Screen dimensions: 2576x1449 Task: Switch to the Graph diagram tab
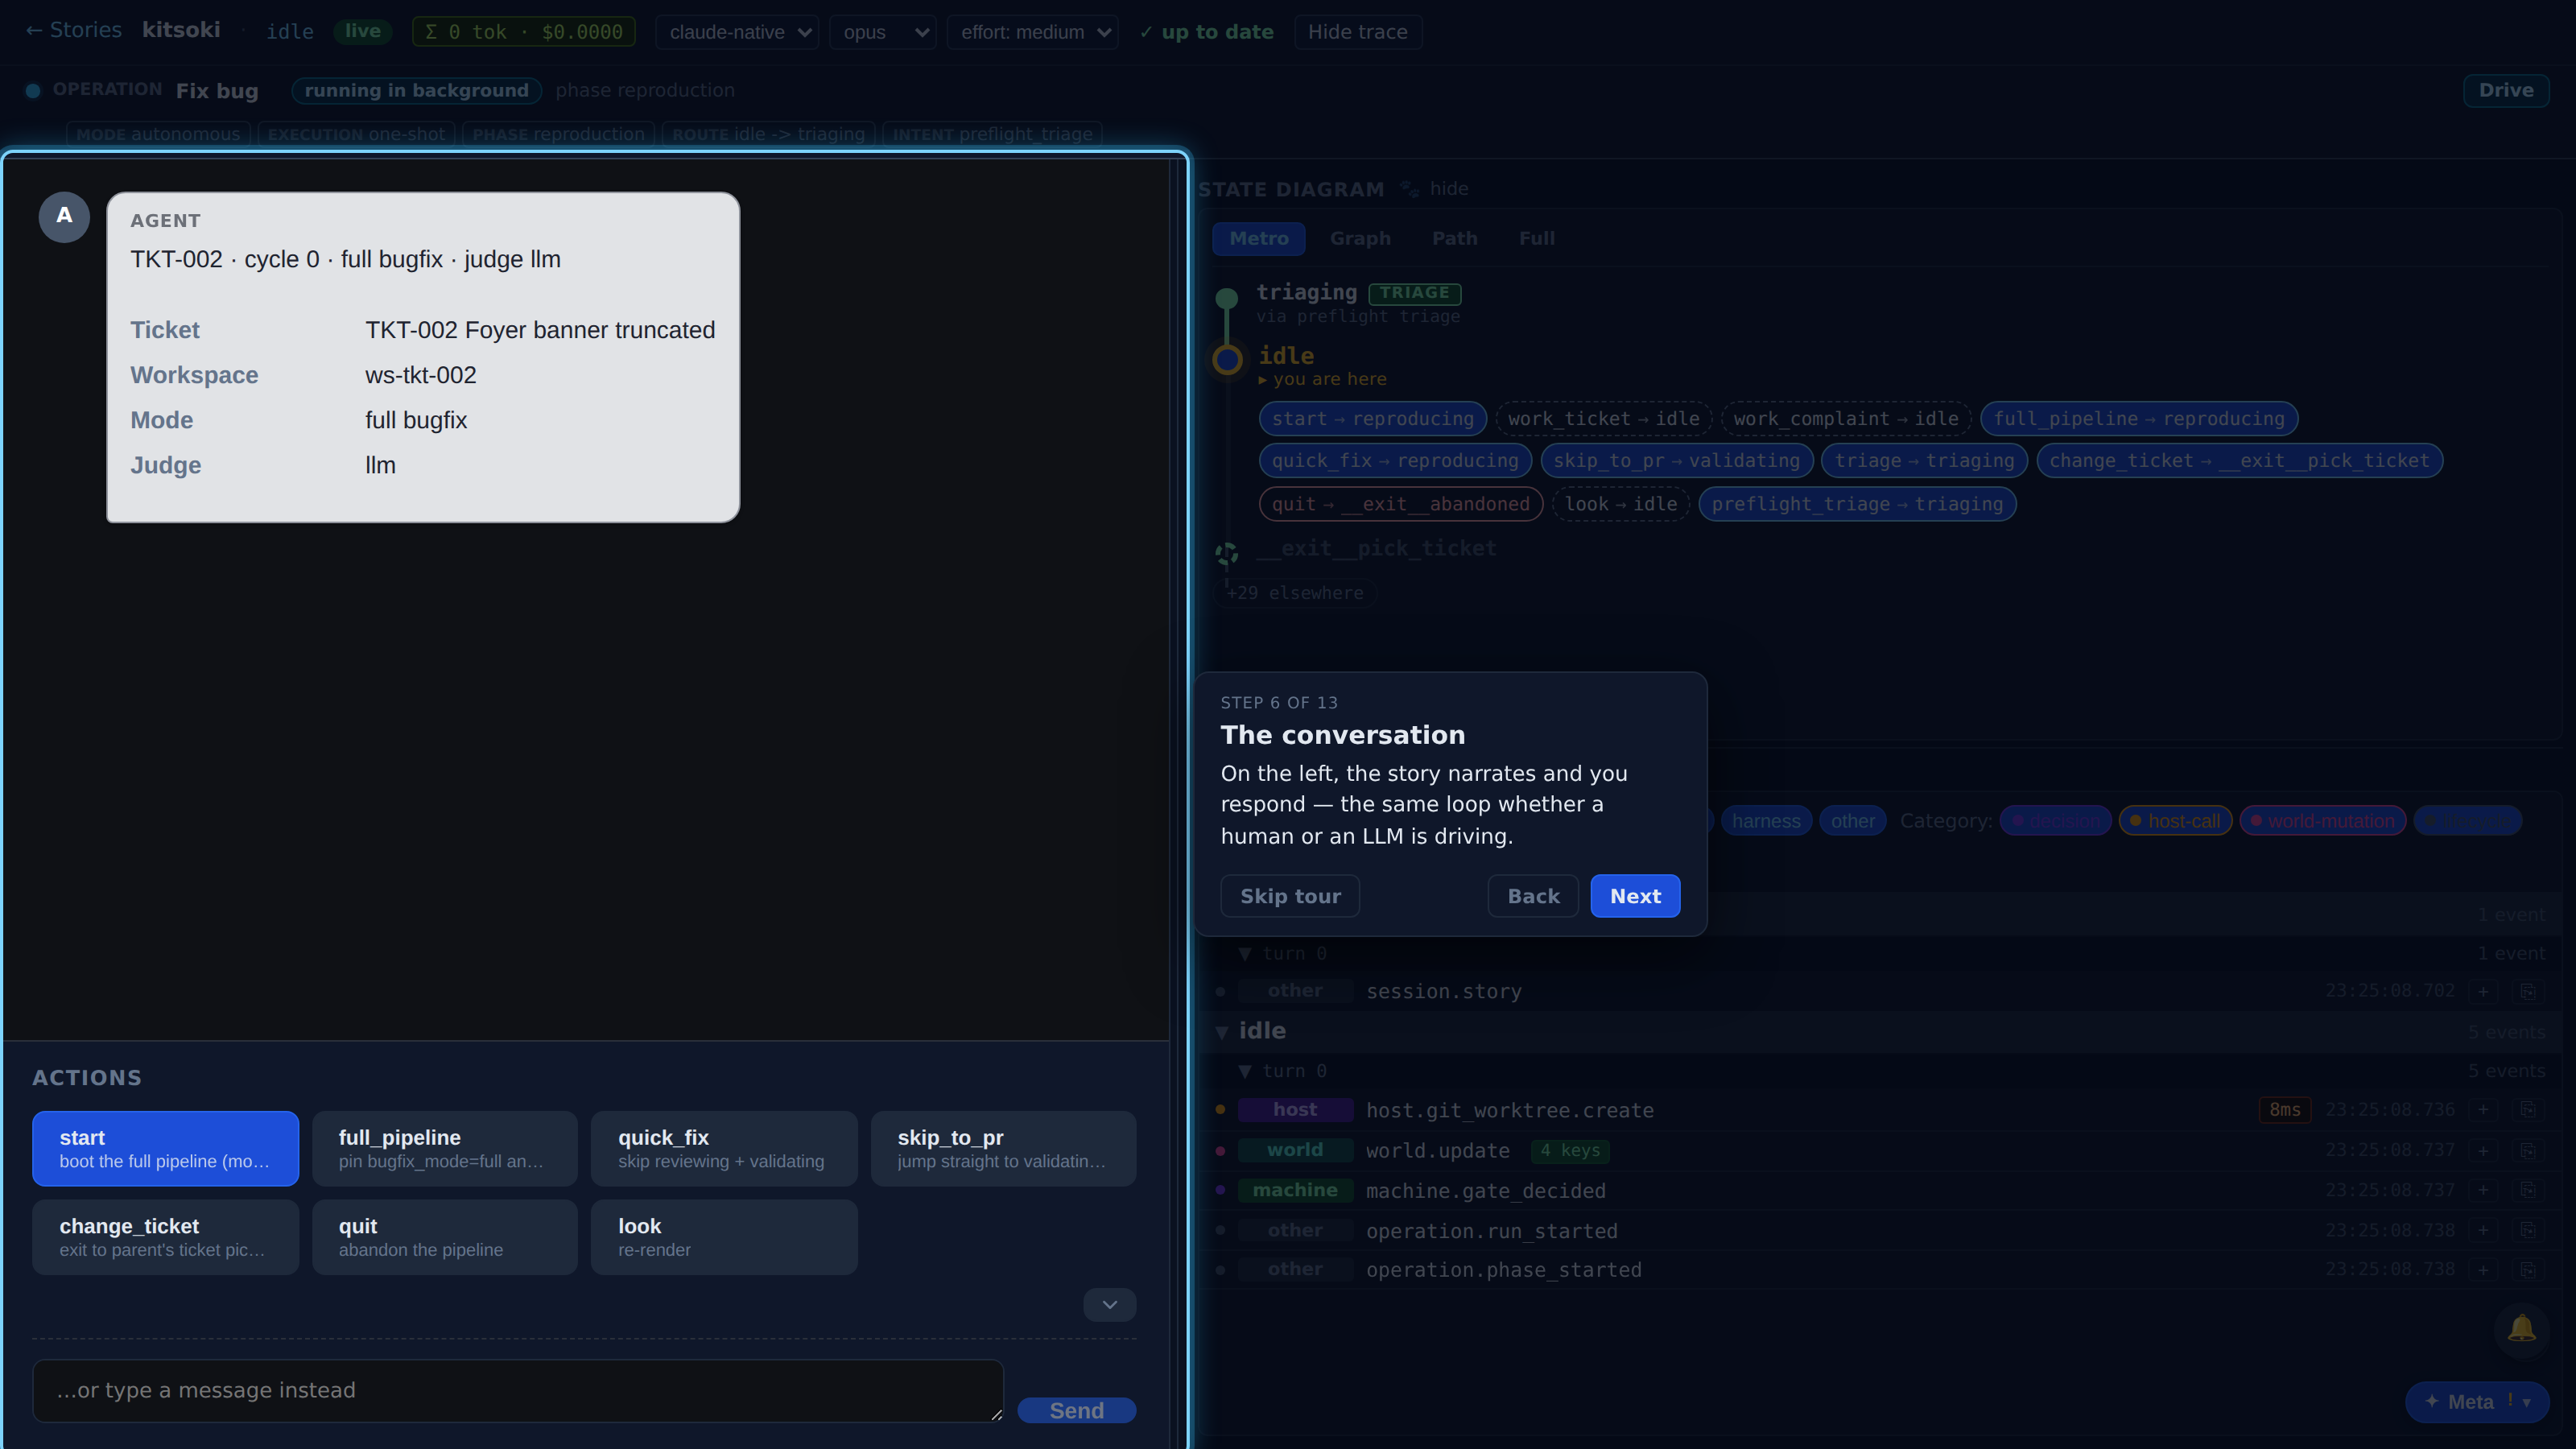1360,238
